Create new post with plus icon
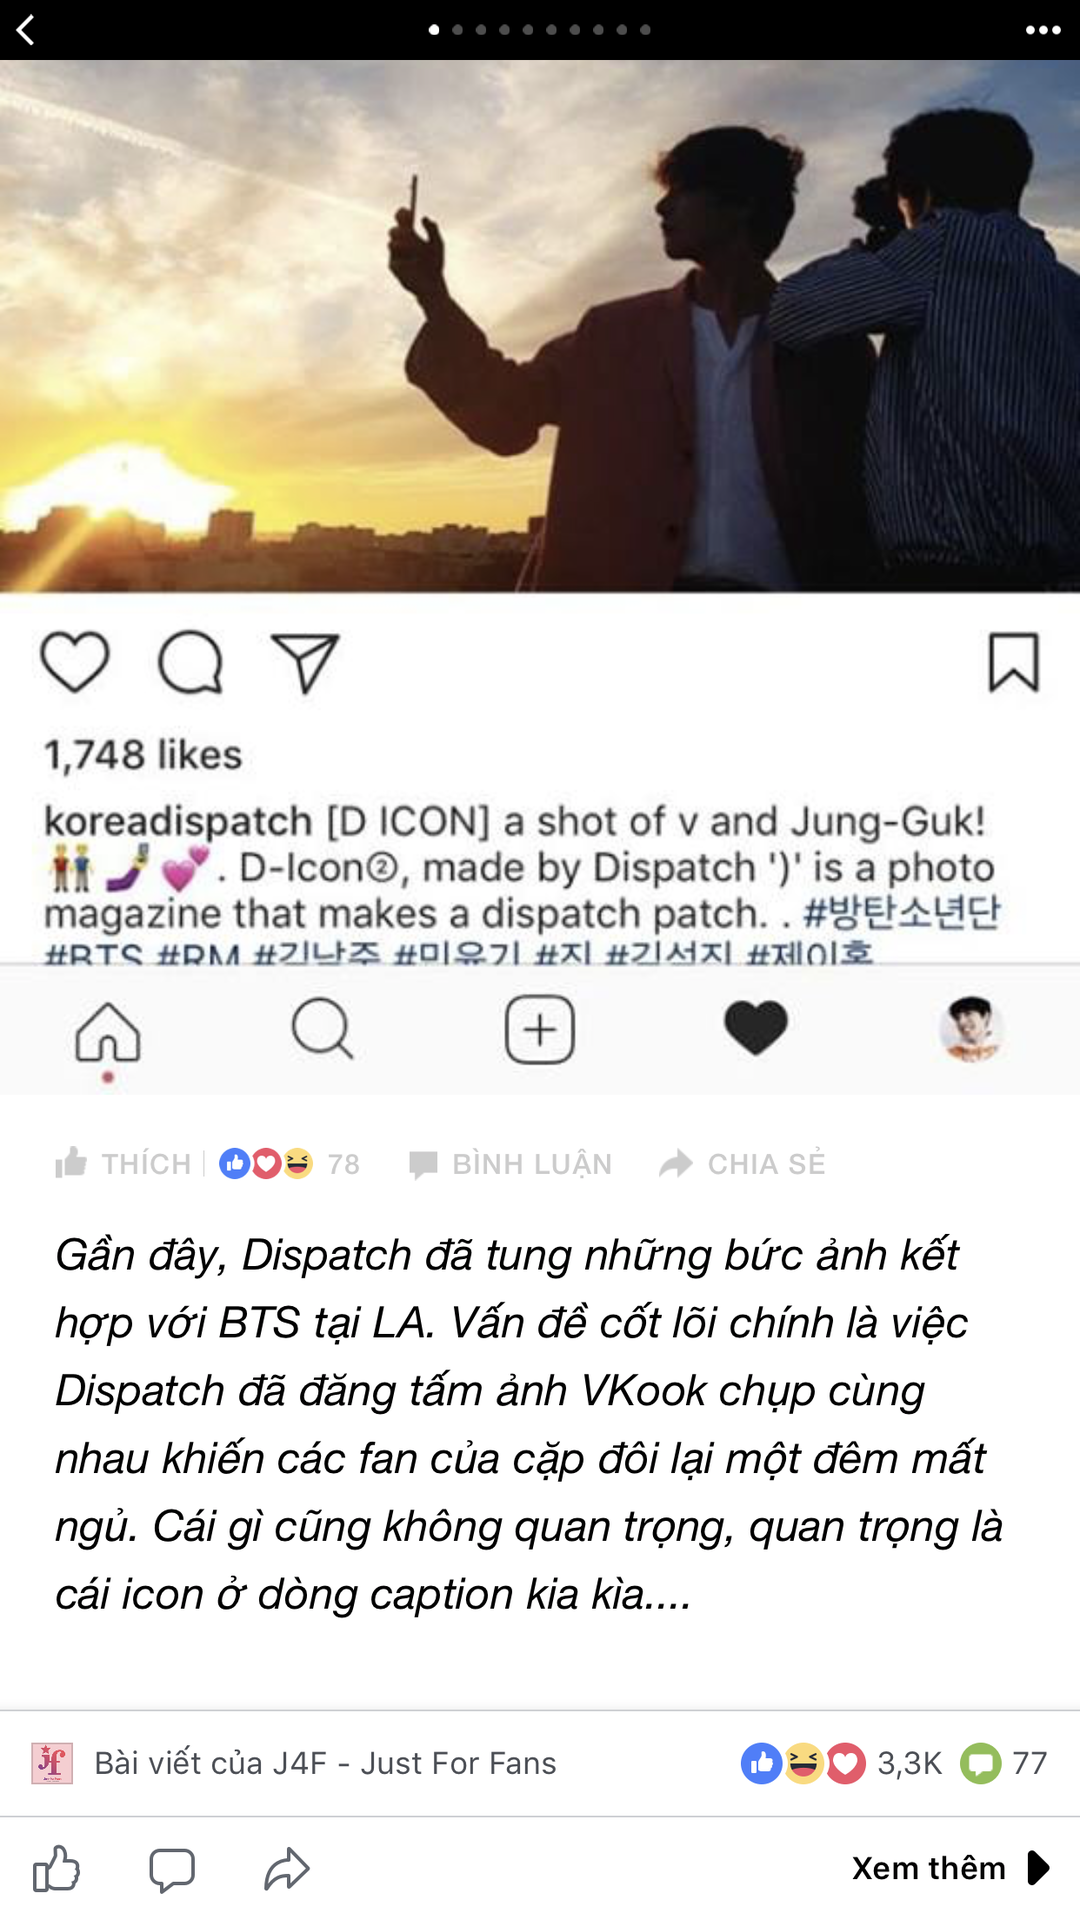This screenshot has height=1920, width=1080. point(540,1030)
